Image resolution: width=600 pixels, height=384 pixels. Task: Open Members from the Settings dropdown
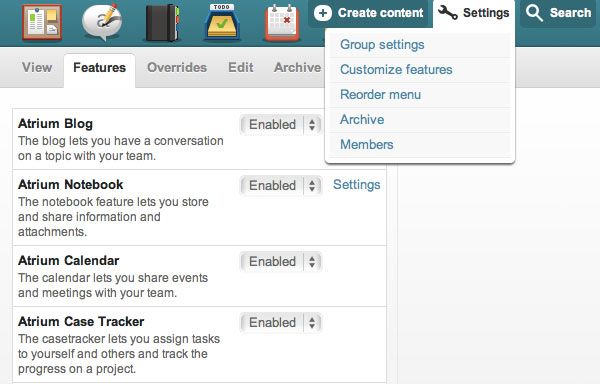coord(367,145)
